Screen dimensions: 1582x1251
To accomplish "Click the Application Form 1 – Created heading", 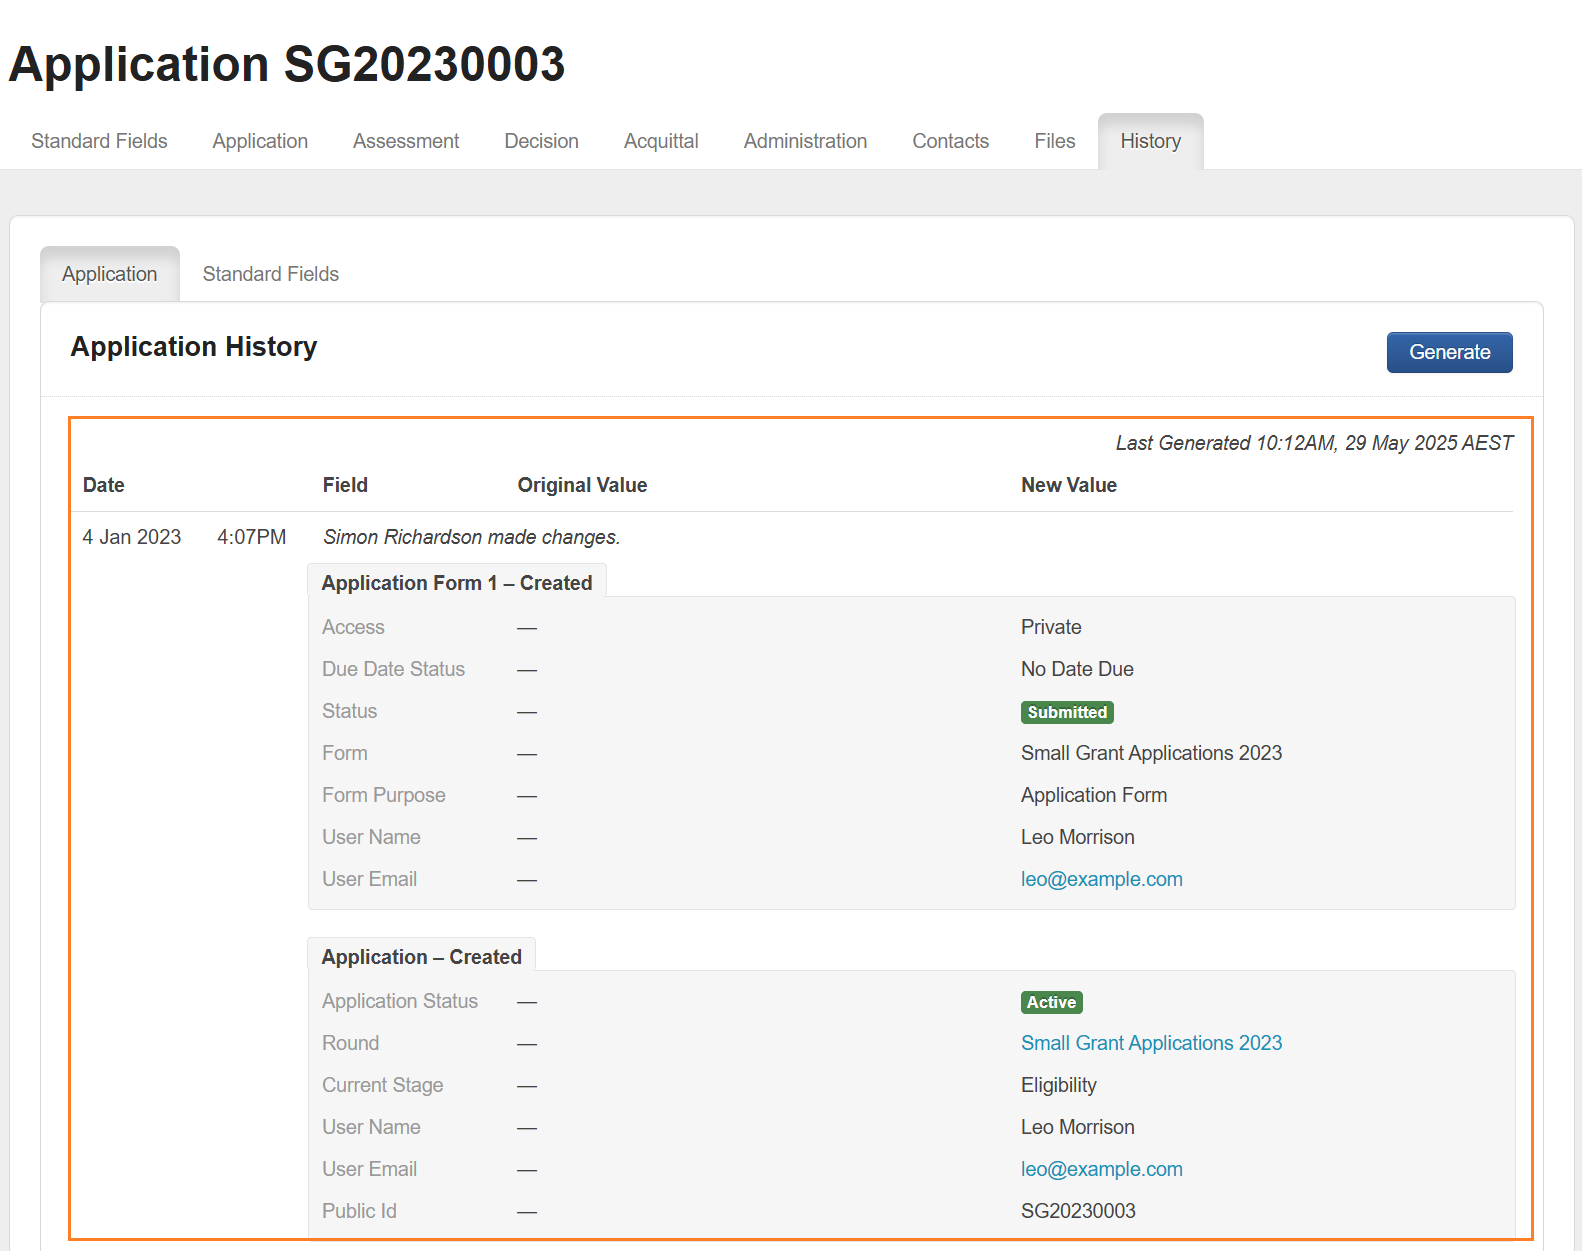I will pyautogui.click(x=457, y=583).
